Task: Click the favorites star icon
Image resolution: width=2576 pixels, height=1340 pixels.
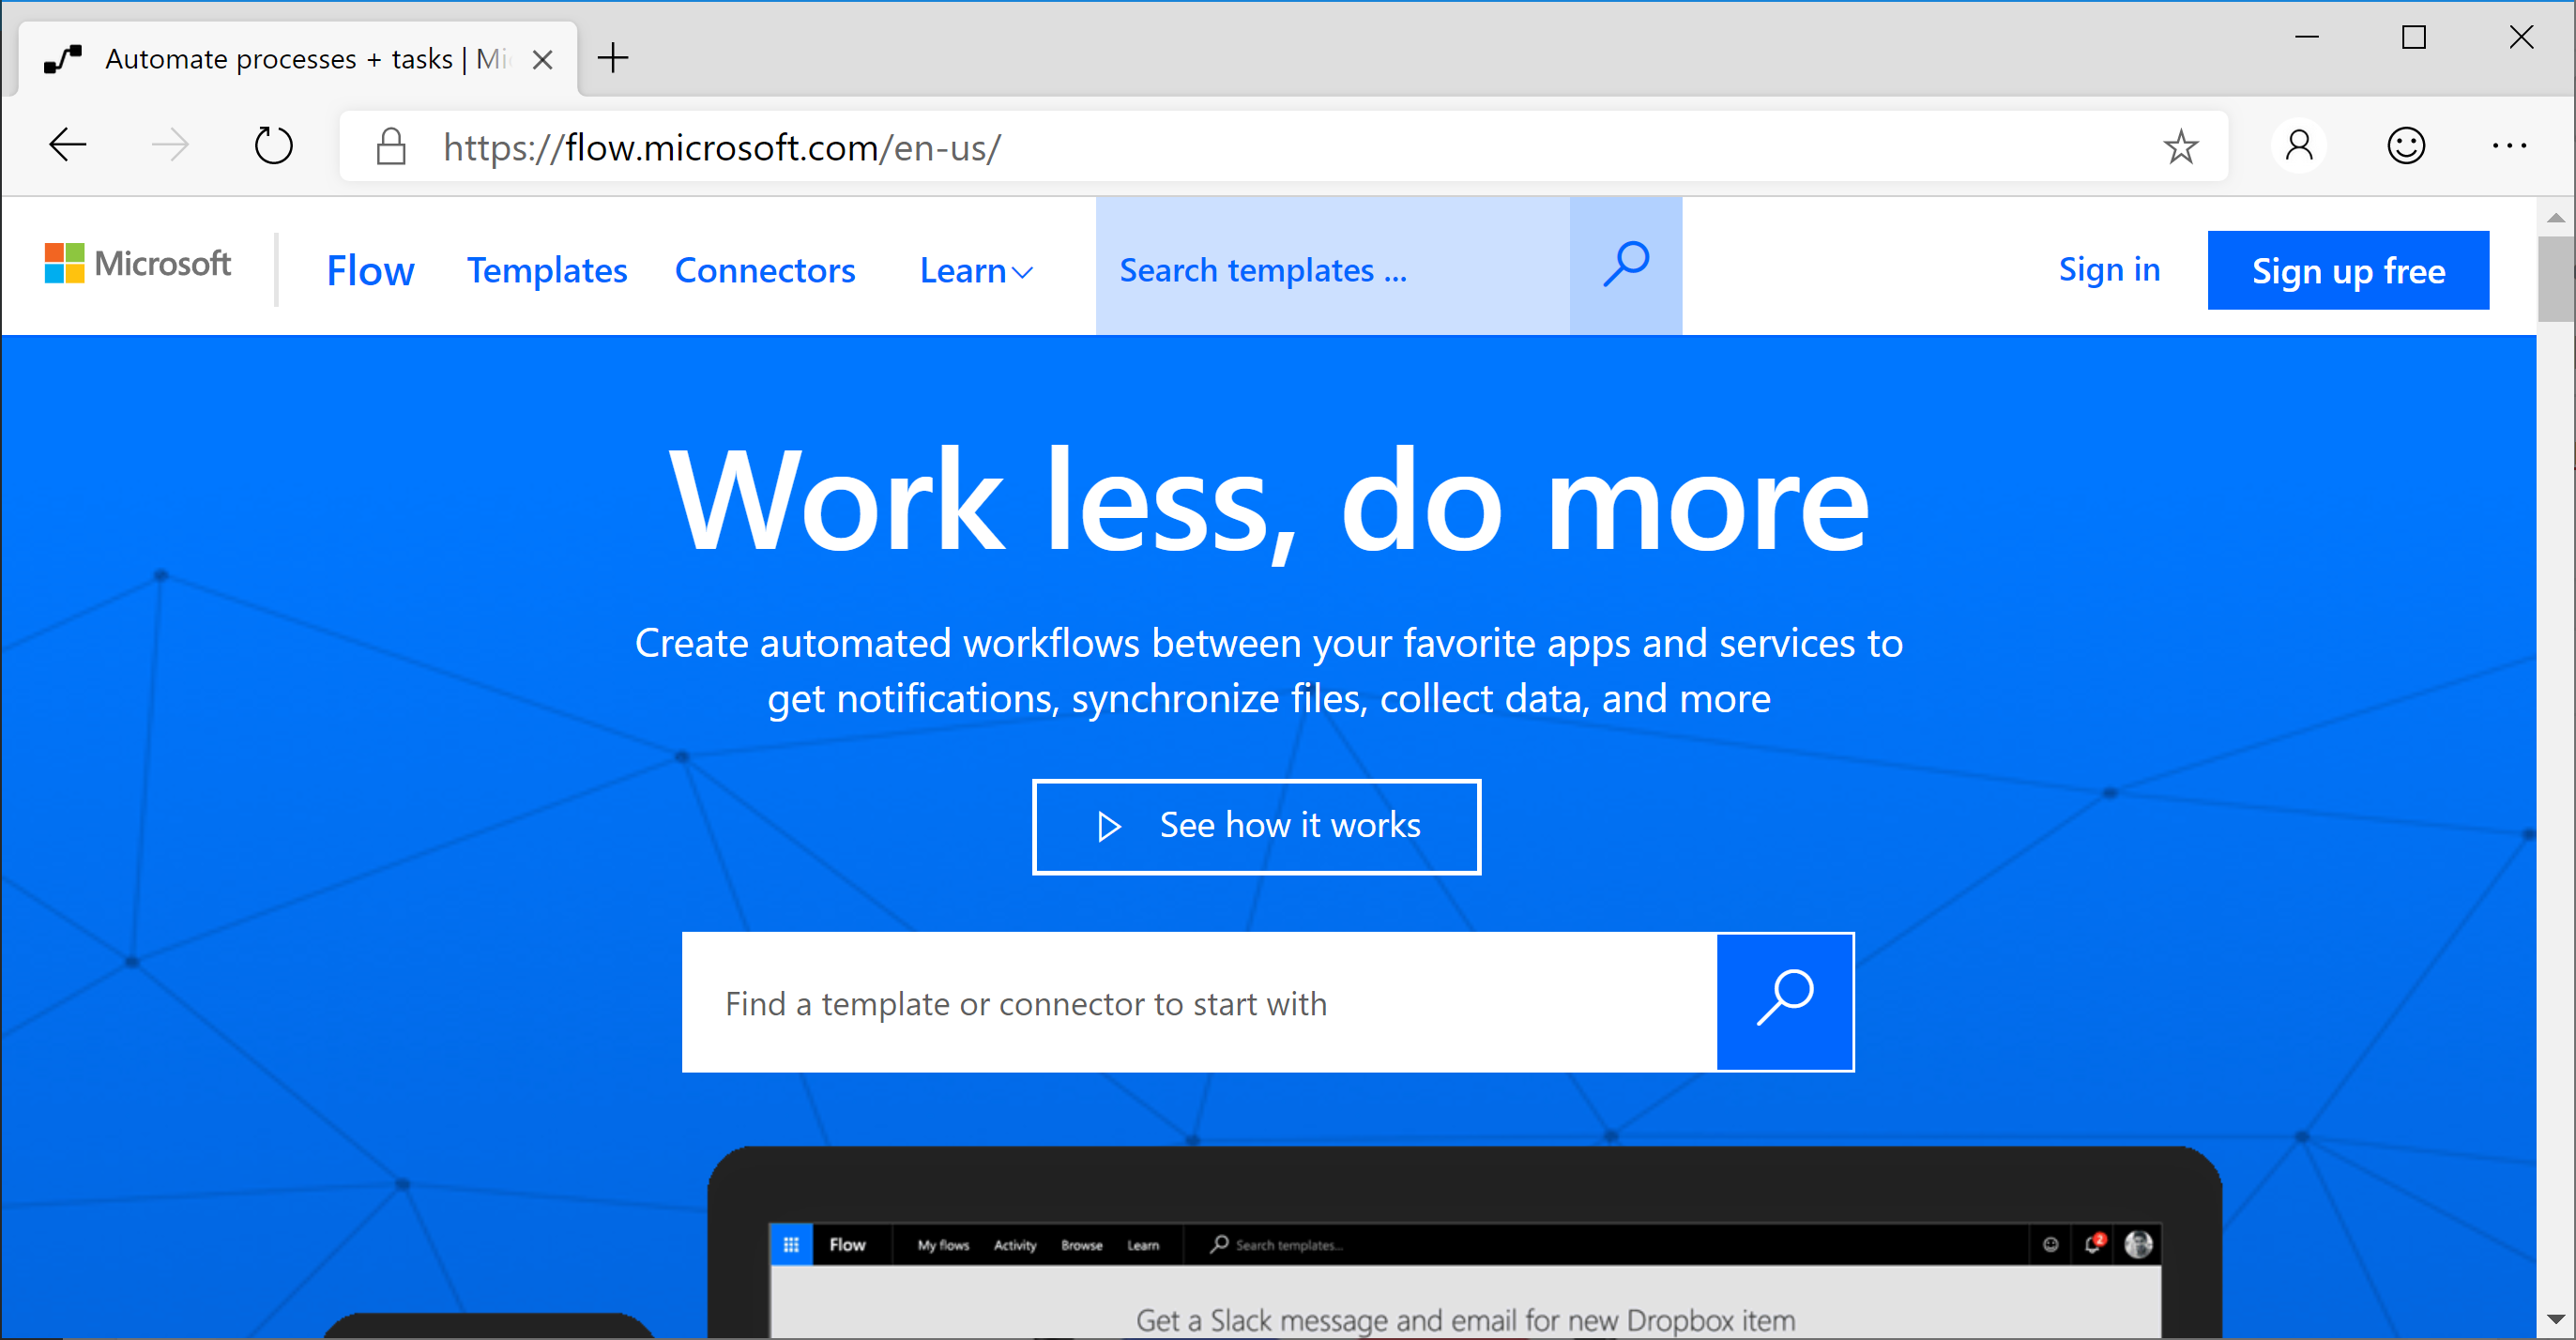Action: coord(2180,147)
